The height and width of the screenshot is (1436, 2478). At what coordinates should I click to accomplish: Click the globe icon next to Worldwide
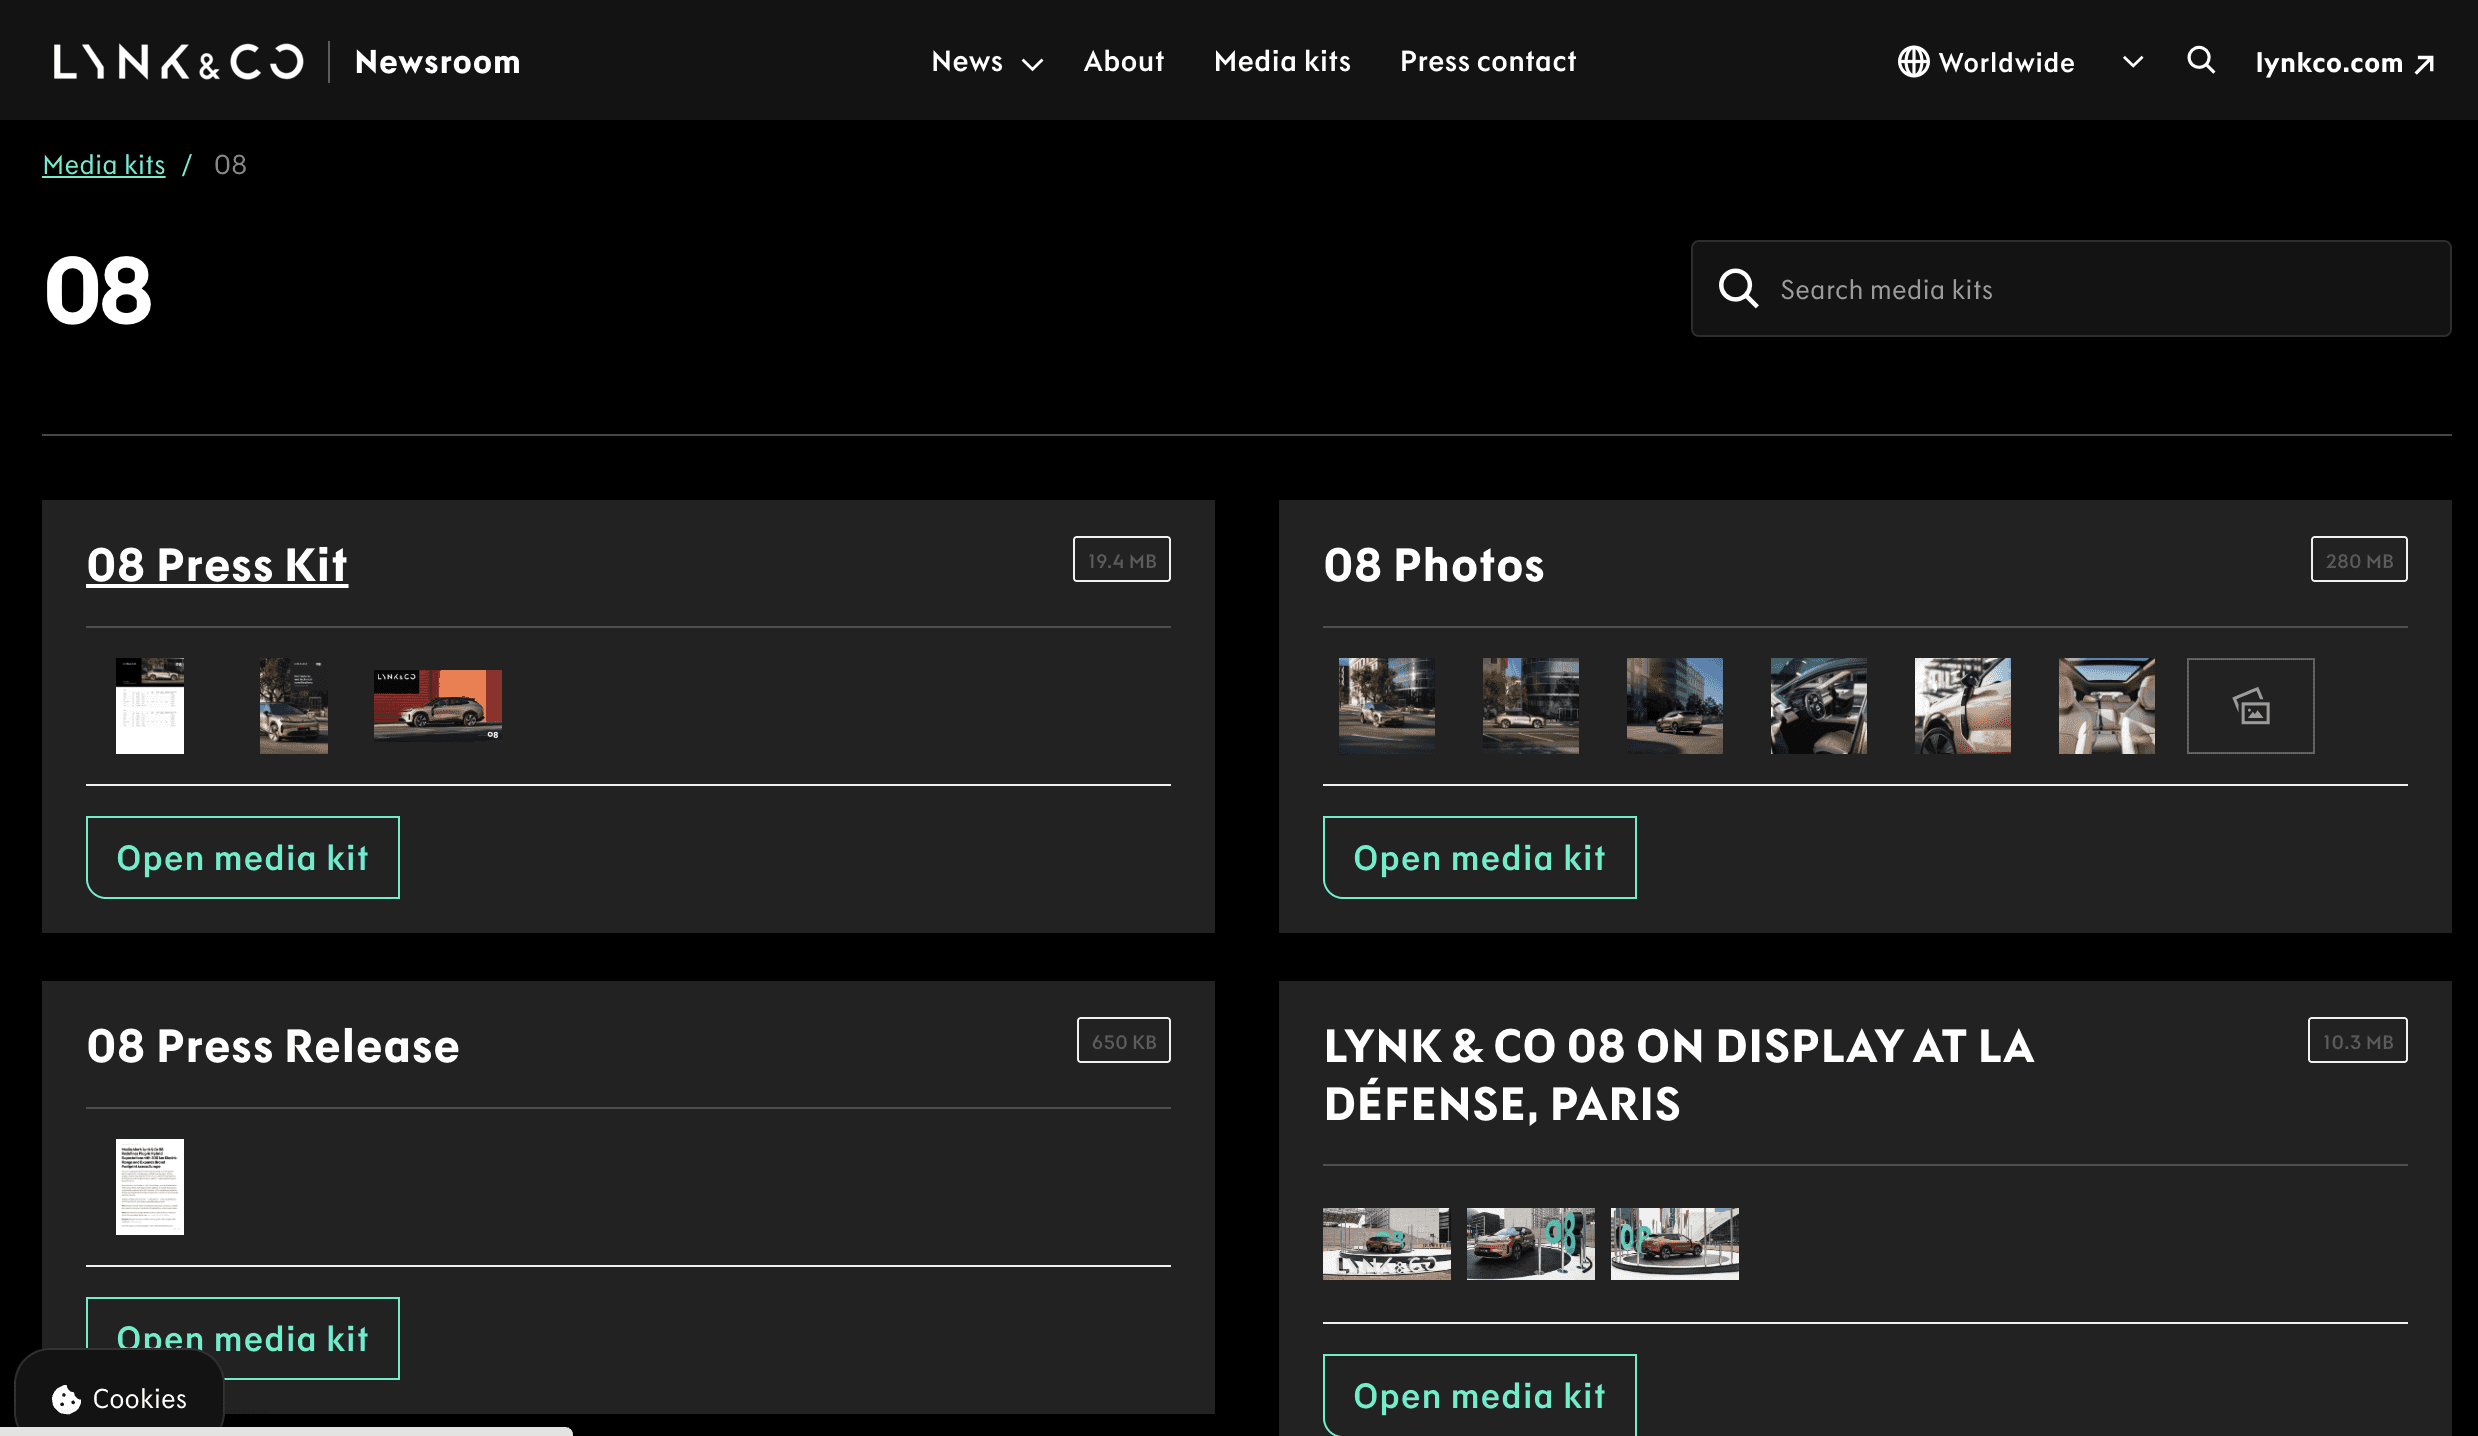coord(1913,62)
